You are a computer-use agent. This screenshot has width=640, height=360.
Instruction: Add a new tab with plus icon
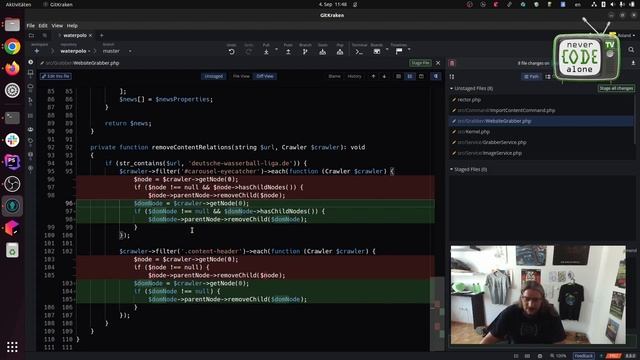[x=102, y=36]
